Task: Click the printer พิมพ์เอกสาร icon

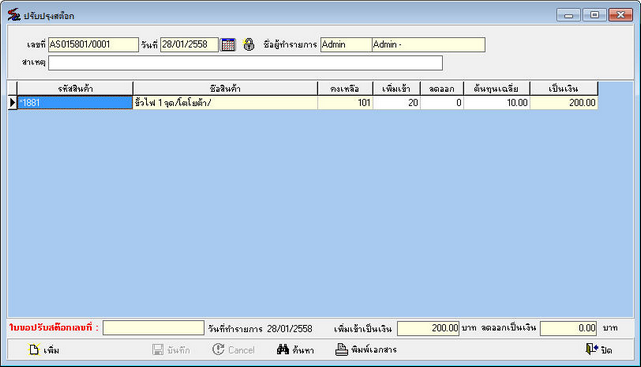Action: click(x=341, y=349)
